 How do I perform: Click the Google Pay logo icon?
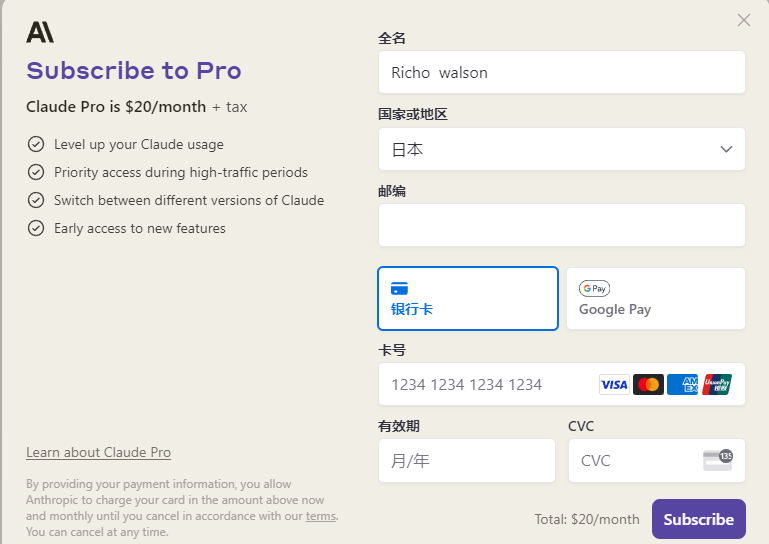click(594, 288)
